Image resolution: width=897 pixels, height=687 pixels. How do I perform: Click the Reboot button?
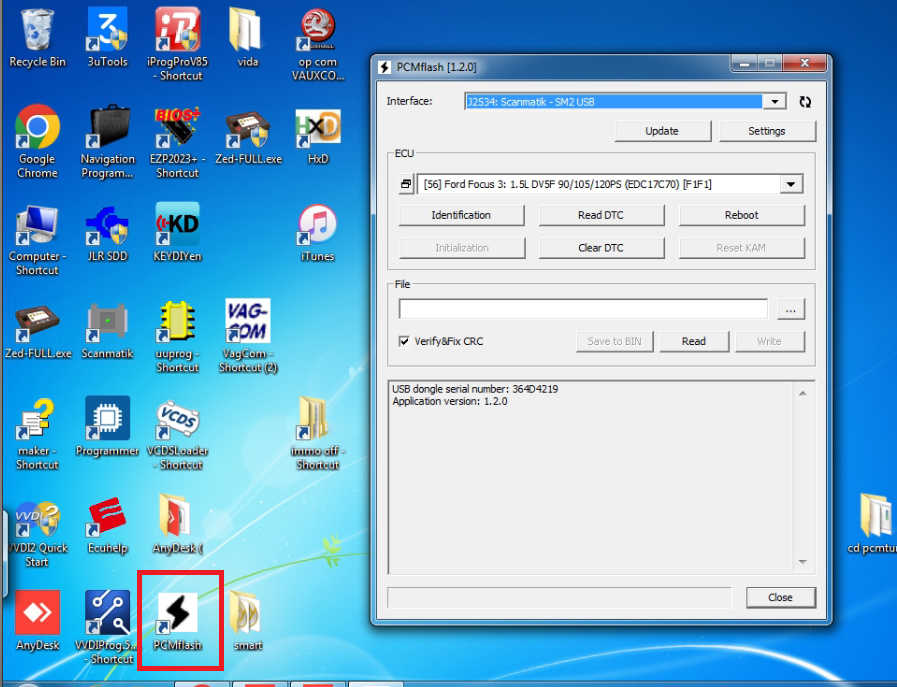click(x=741, y=215)
